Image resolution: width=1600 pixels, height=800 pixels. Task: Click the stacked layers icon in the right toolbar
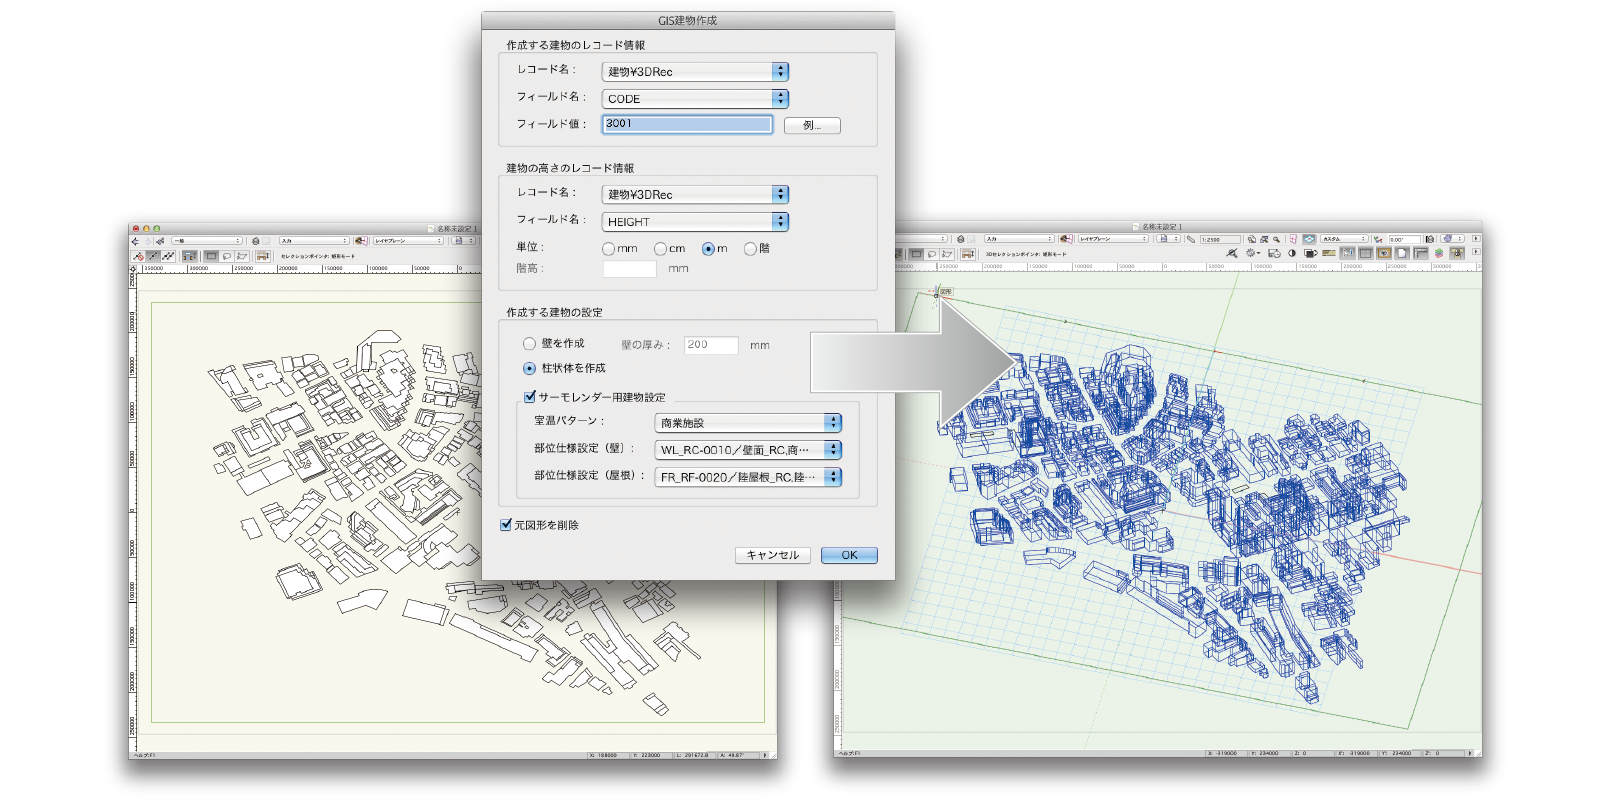tap(1439, 254)
